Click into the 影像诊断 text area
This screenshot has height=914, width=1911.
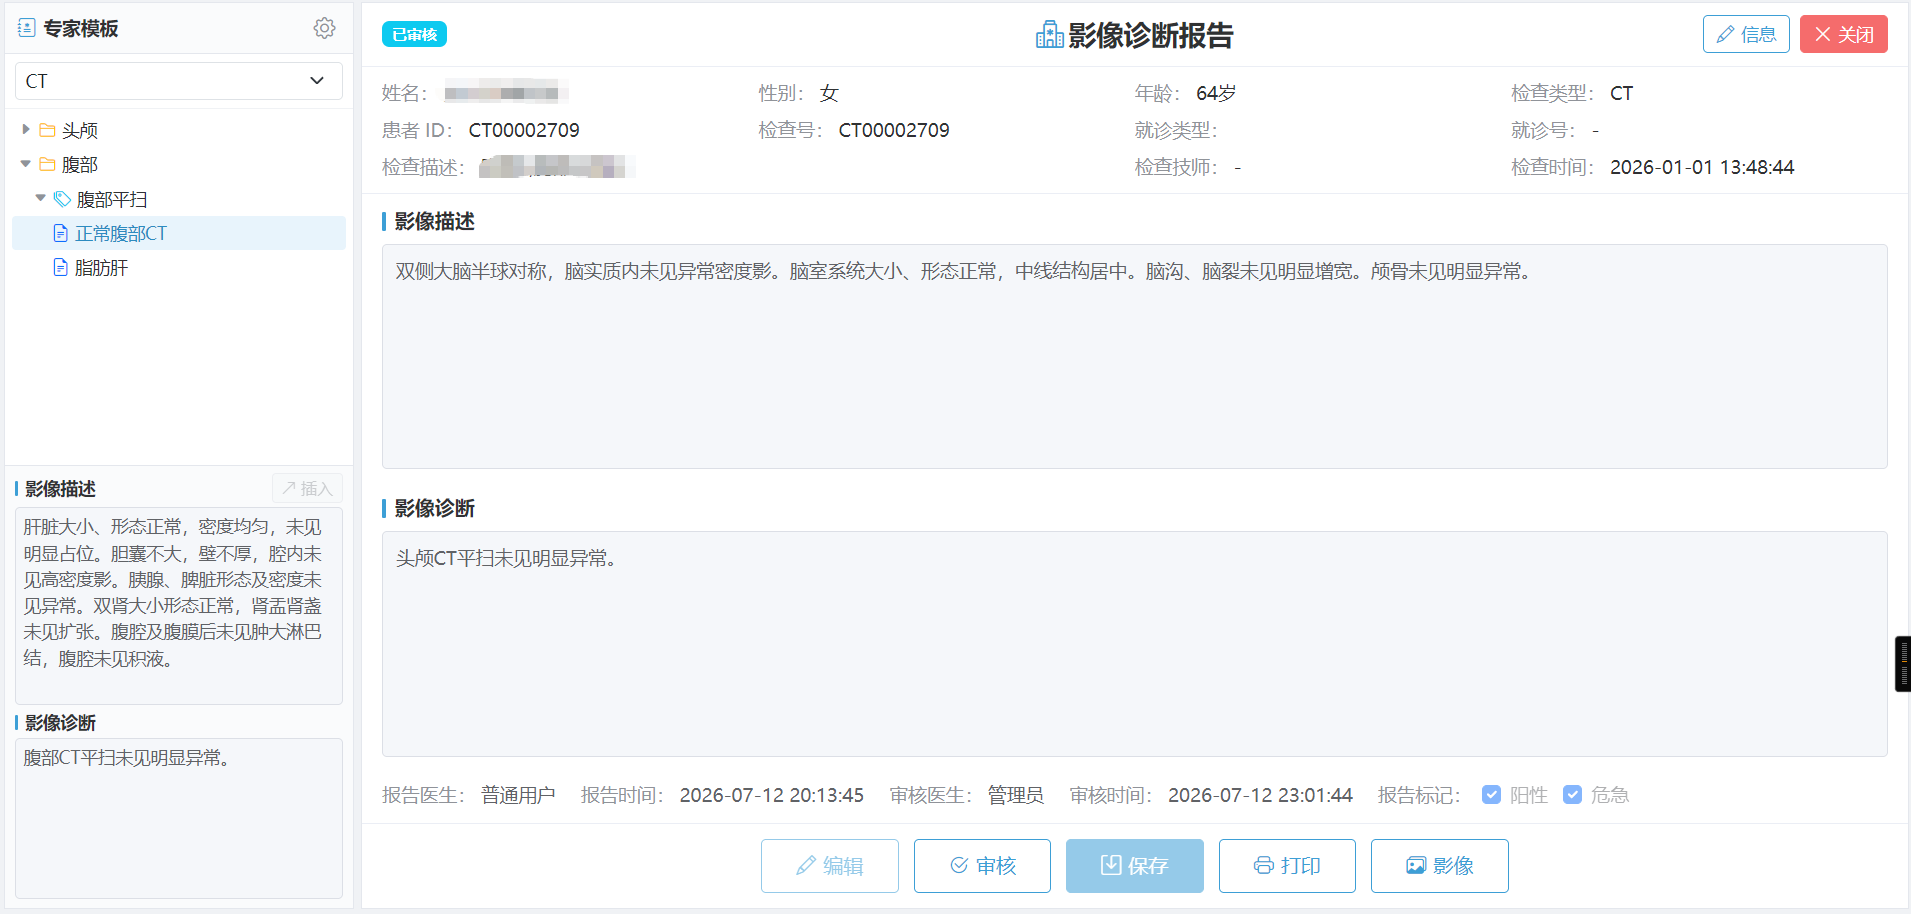[x=1135, y=644]
